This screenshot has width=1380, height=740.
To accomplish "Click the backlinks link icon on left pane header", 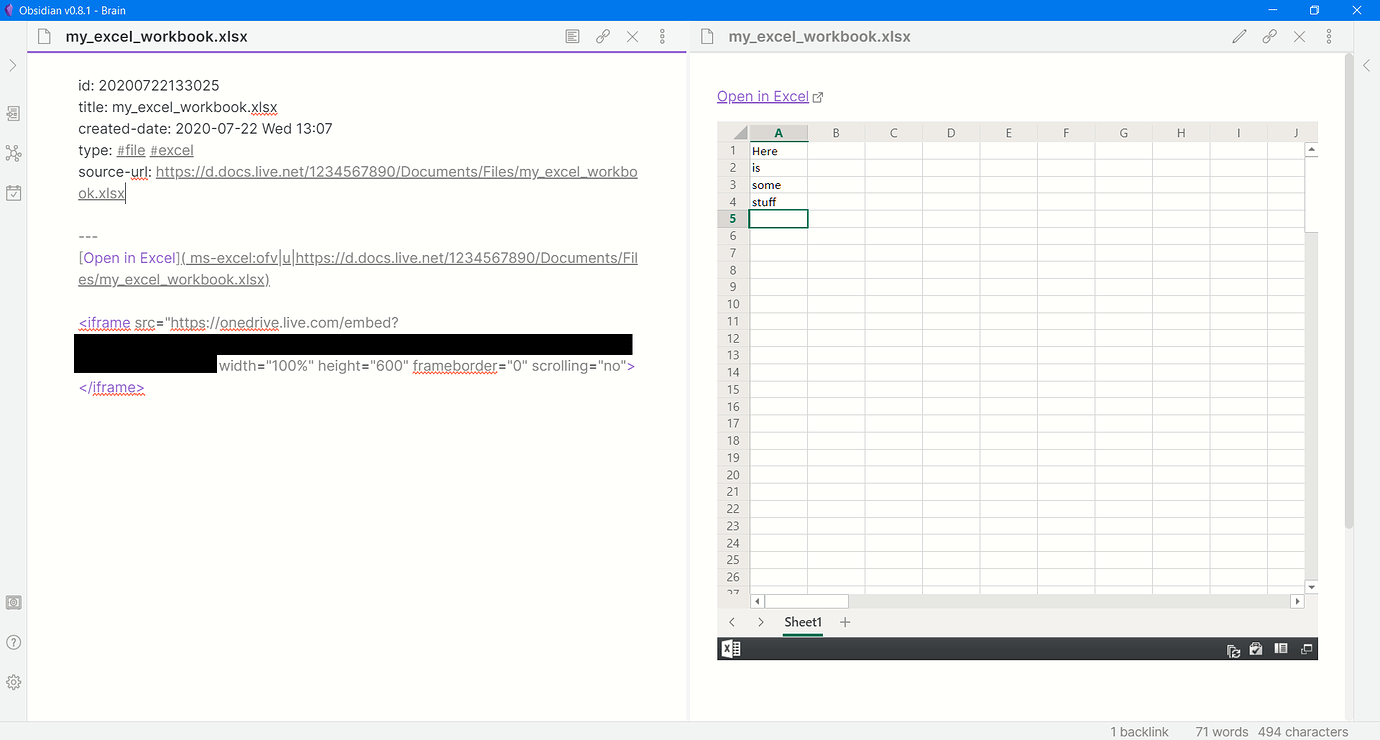I will pos(602,36).
